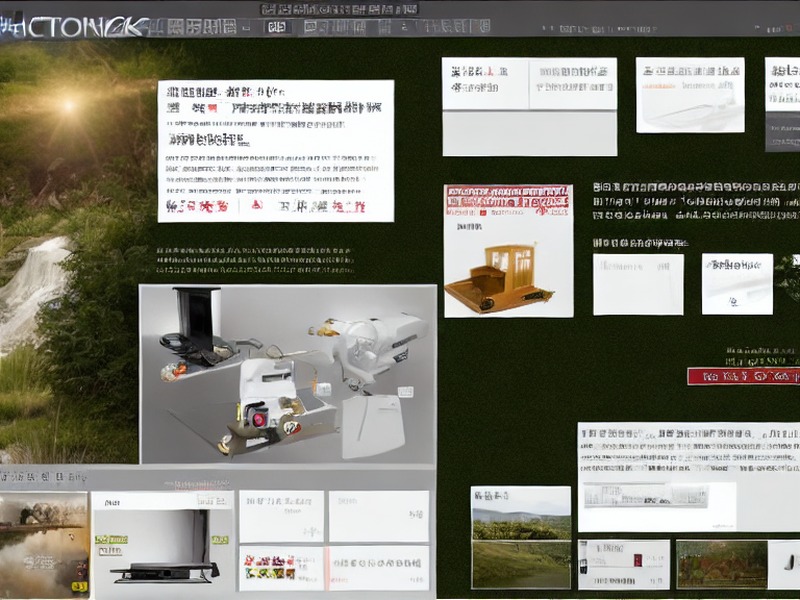Viewport: 800px width, 600px height.
Task: Click the red text line in white article panel
Action: click(265, 206)
